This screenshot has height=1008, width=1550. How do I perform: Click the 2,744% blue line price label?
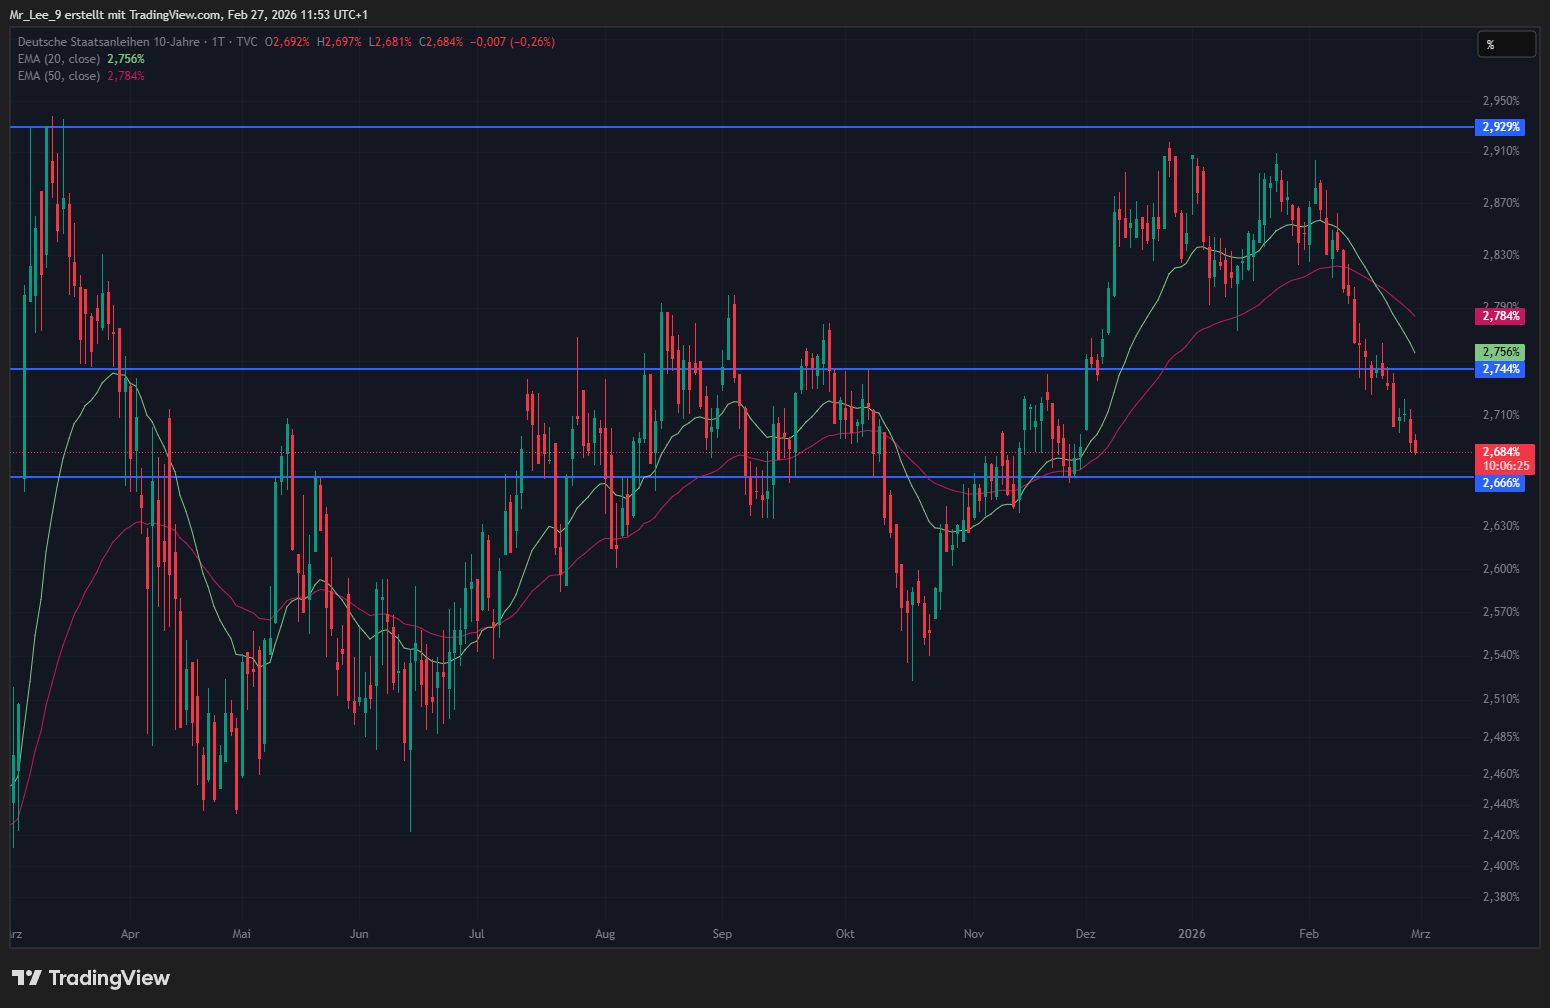(1500, 369)
